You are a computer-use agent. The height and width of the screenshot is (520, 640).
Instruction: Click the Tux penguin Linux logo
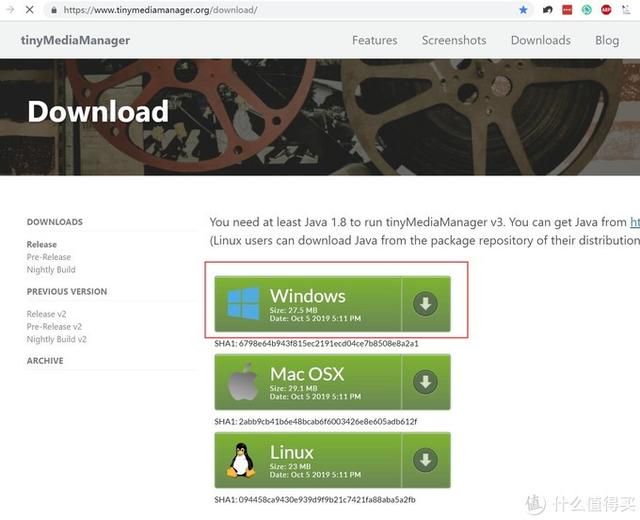pyautogui.click(x=241, y=460)
